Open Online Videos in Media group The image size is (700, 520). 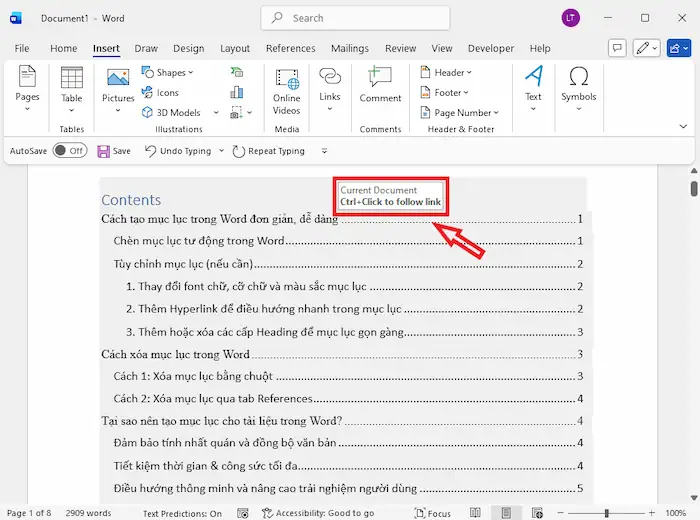click(287, 80)
